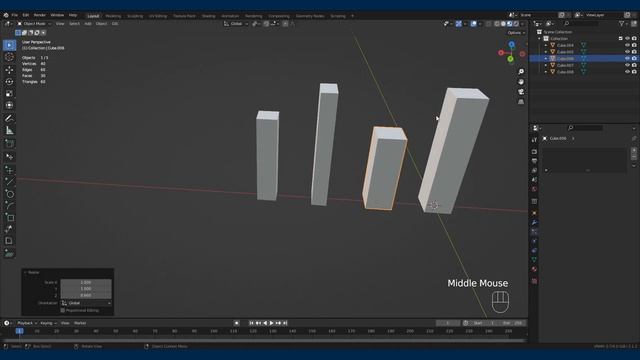Open the Modifiers wrench properties tab

point(534,223)
